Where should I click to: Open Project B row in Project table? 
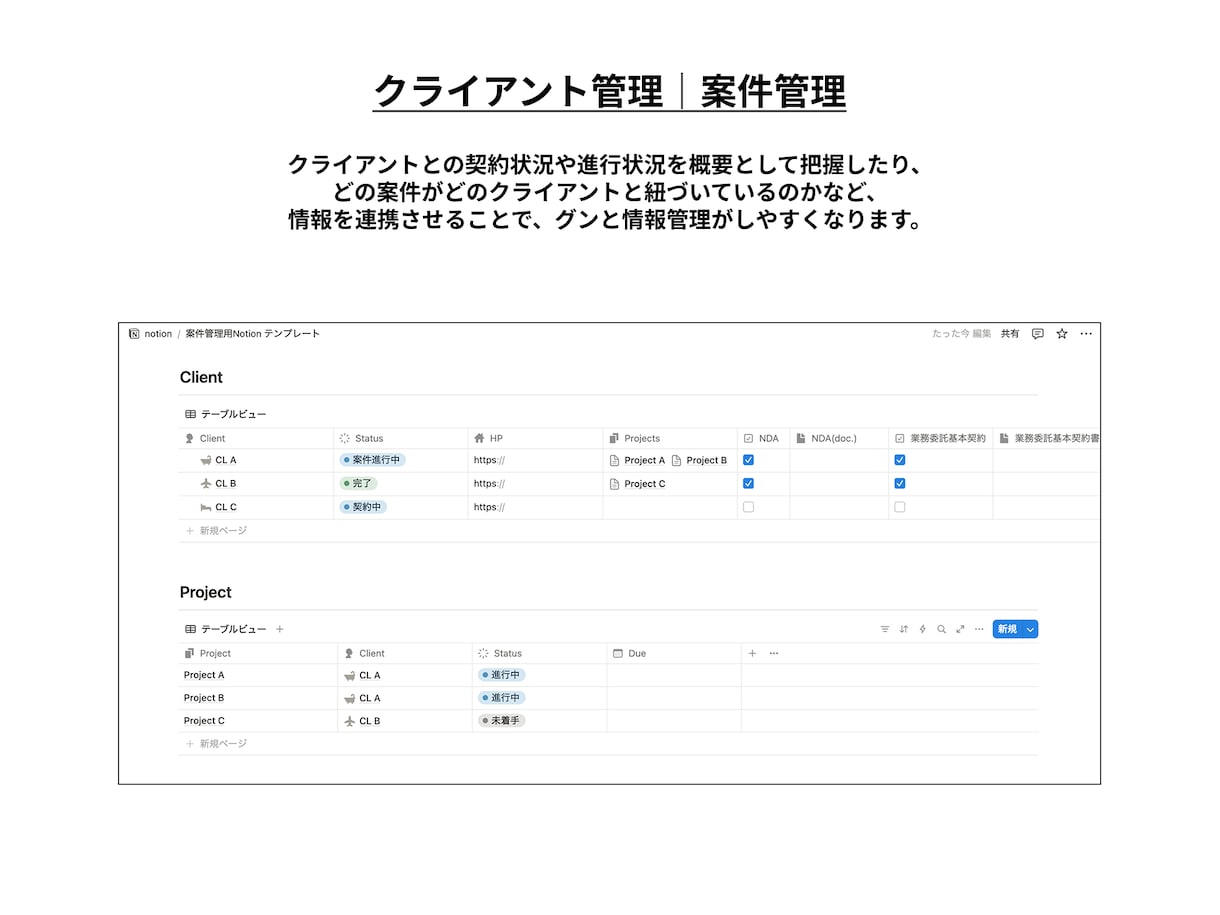pos(204,698)
